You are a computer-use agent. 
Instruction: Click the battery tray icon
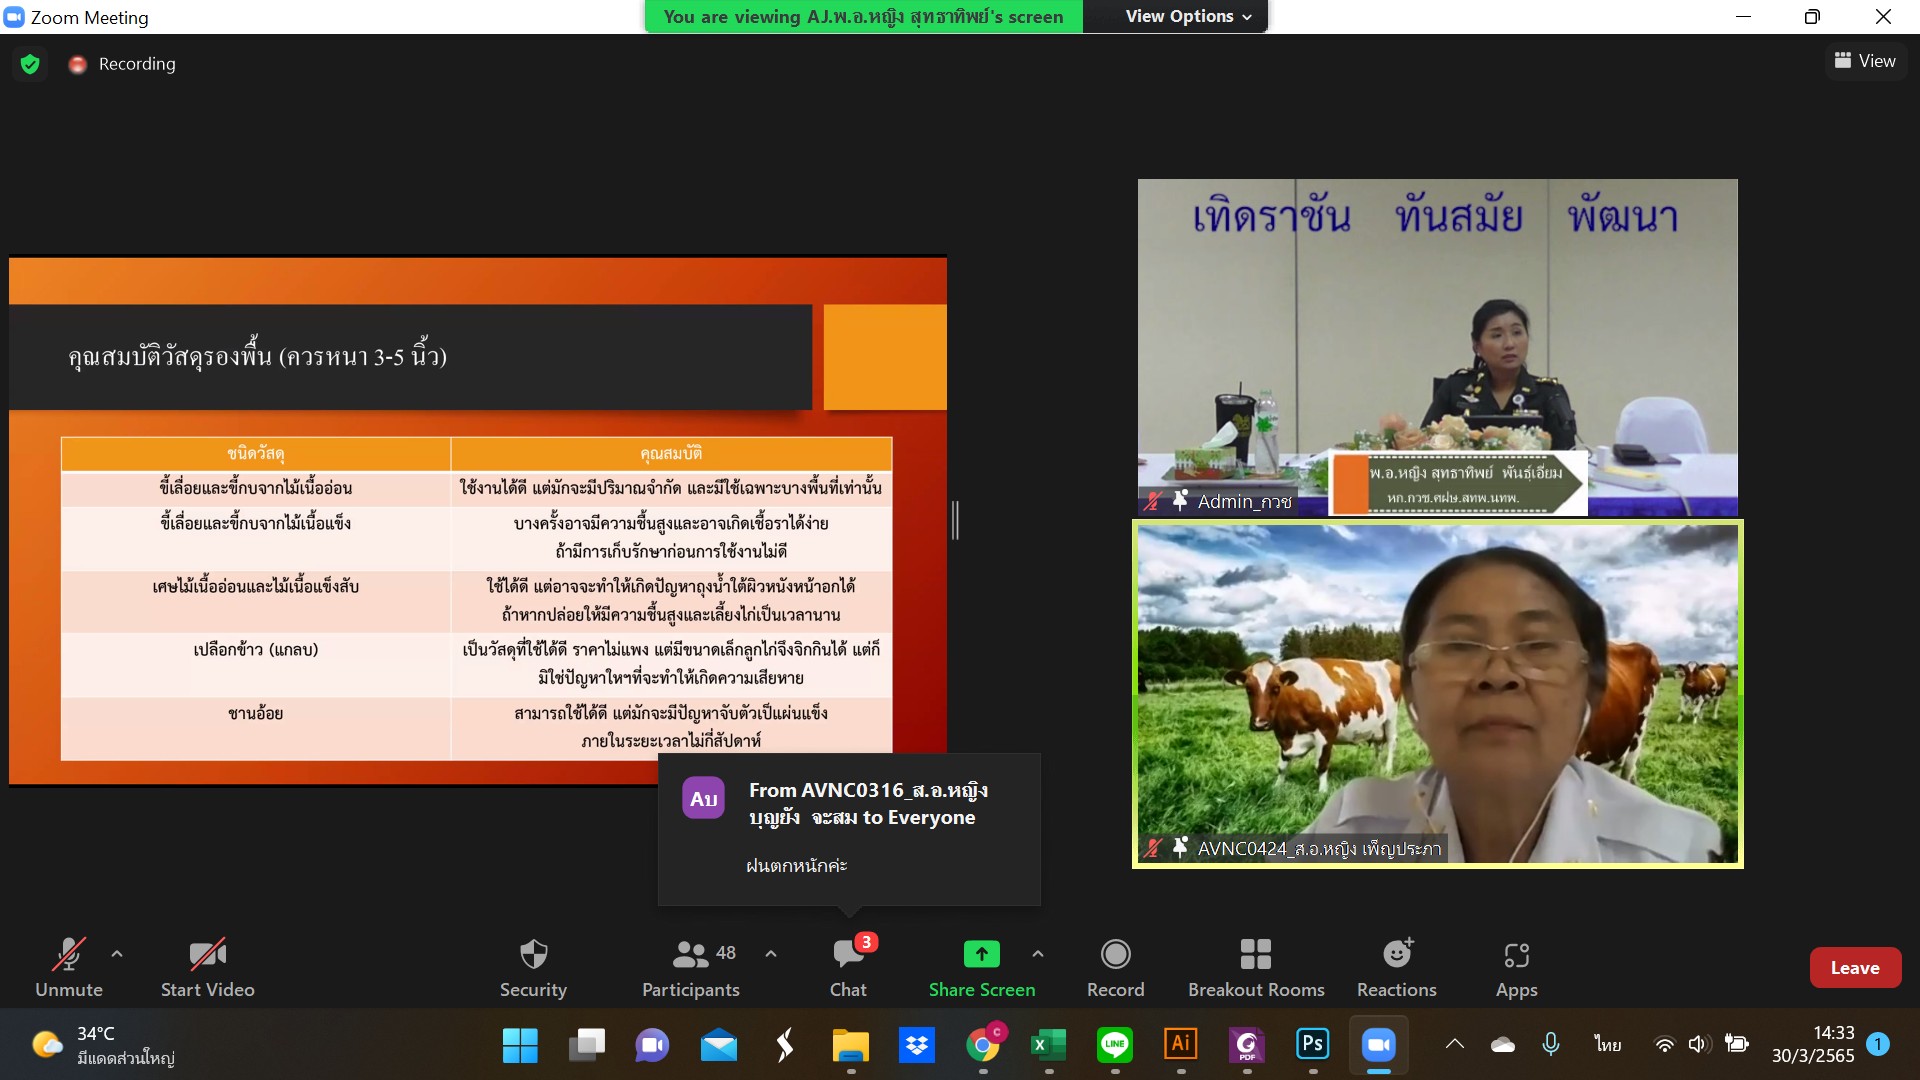click(x=1736, y=1044)
